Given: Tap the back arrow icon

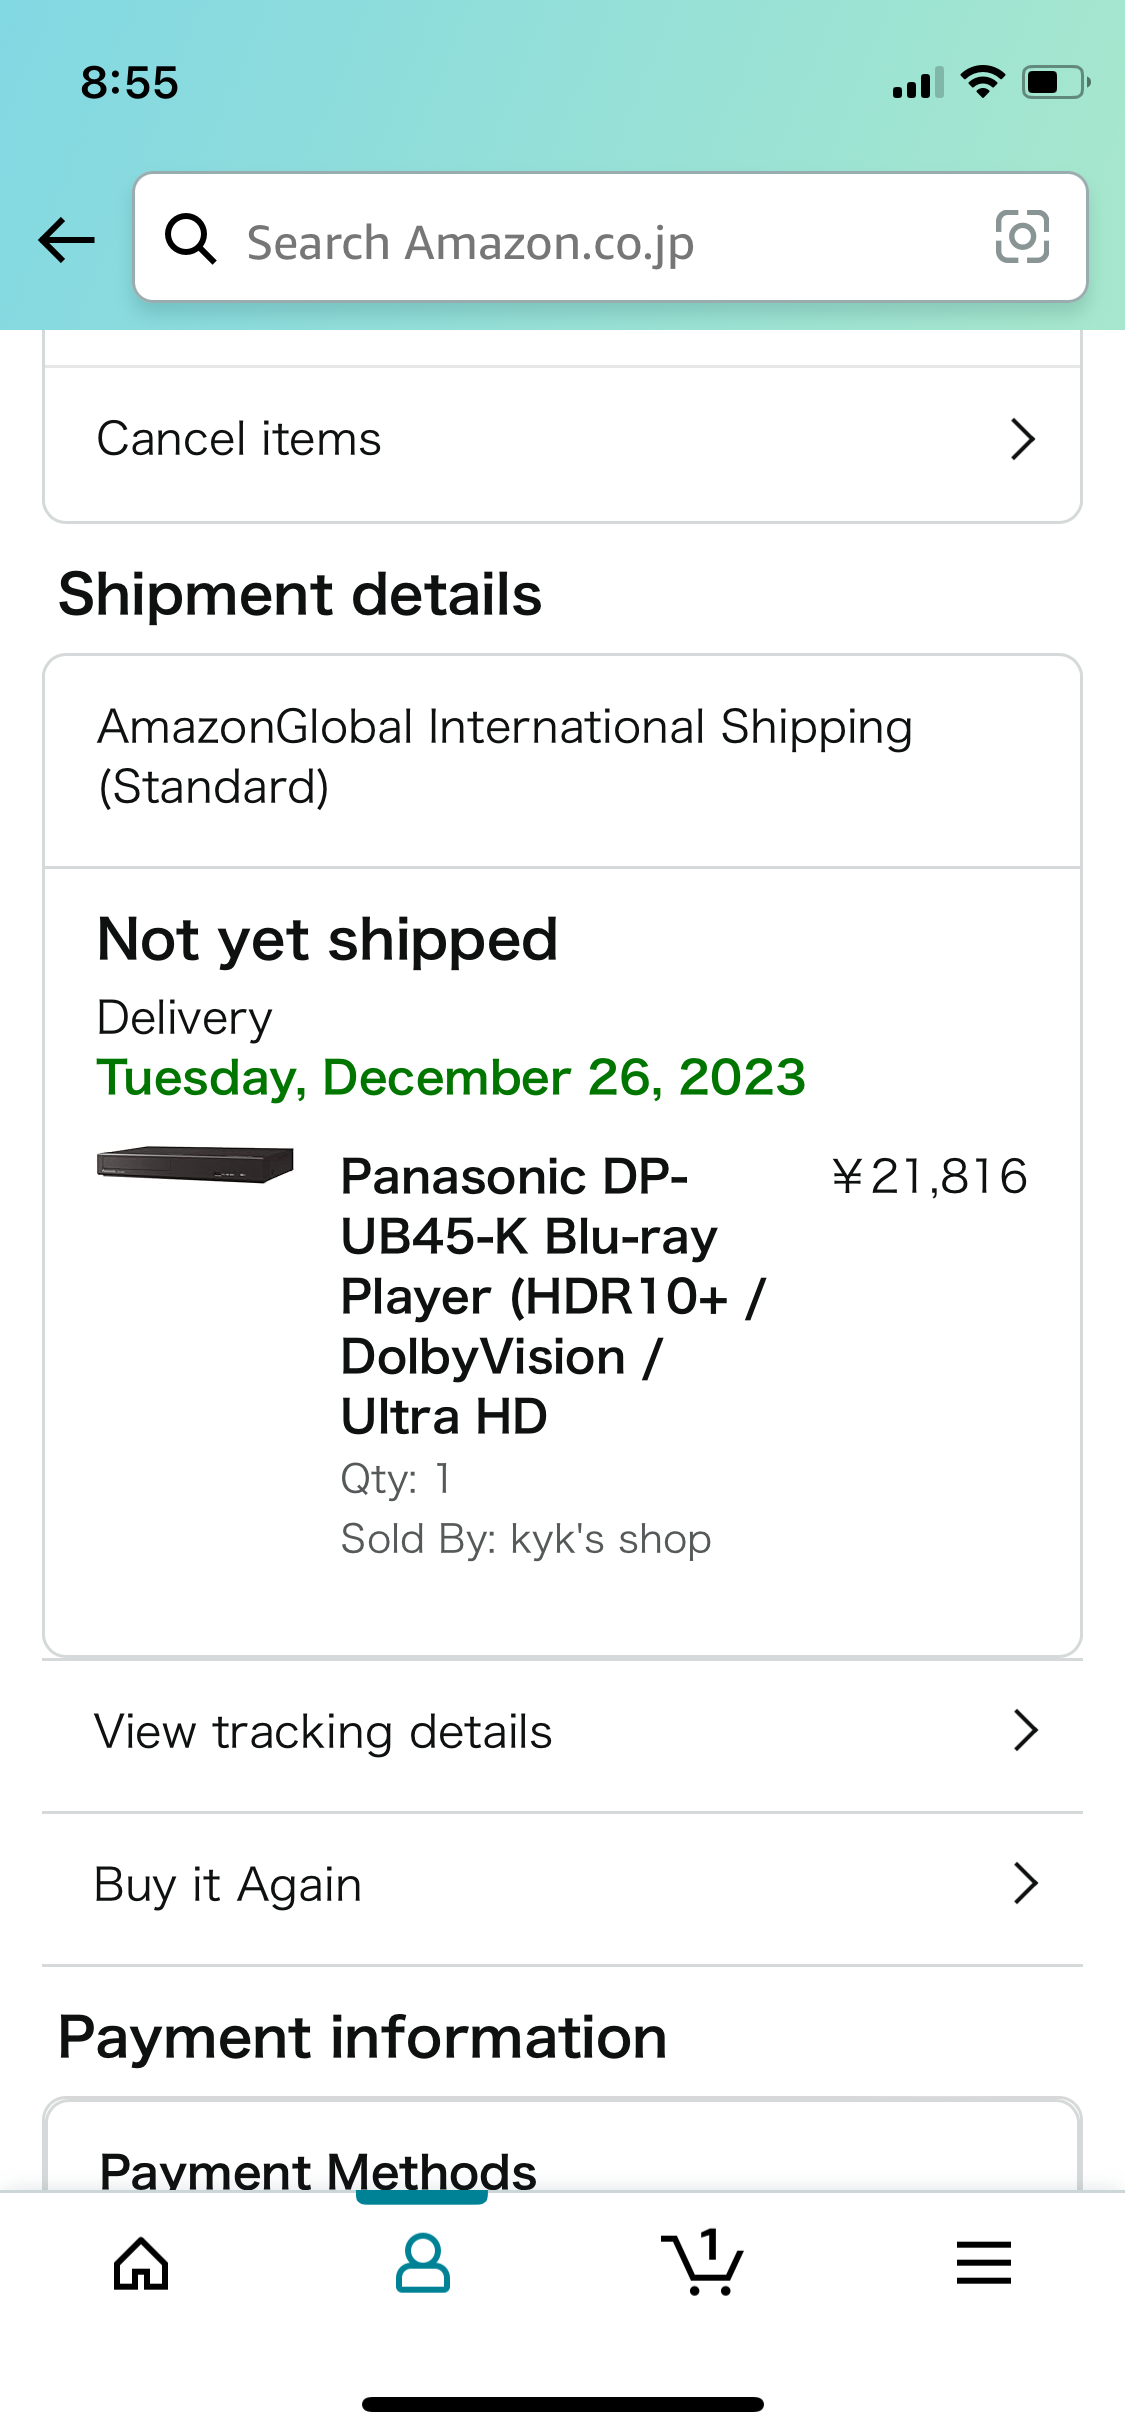Looking at the screenshot, I should pyautogui.click(x=67, y=240).
